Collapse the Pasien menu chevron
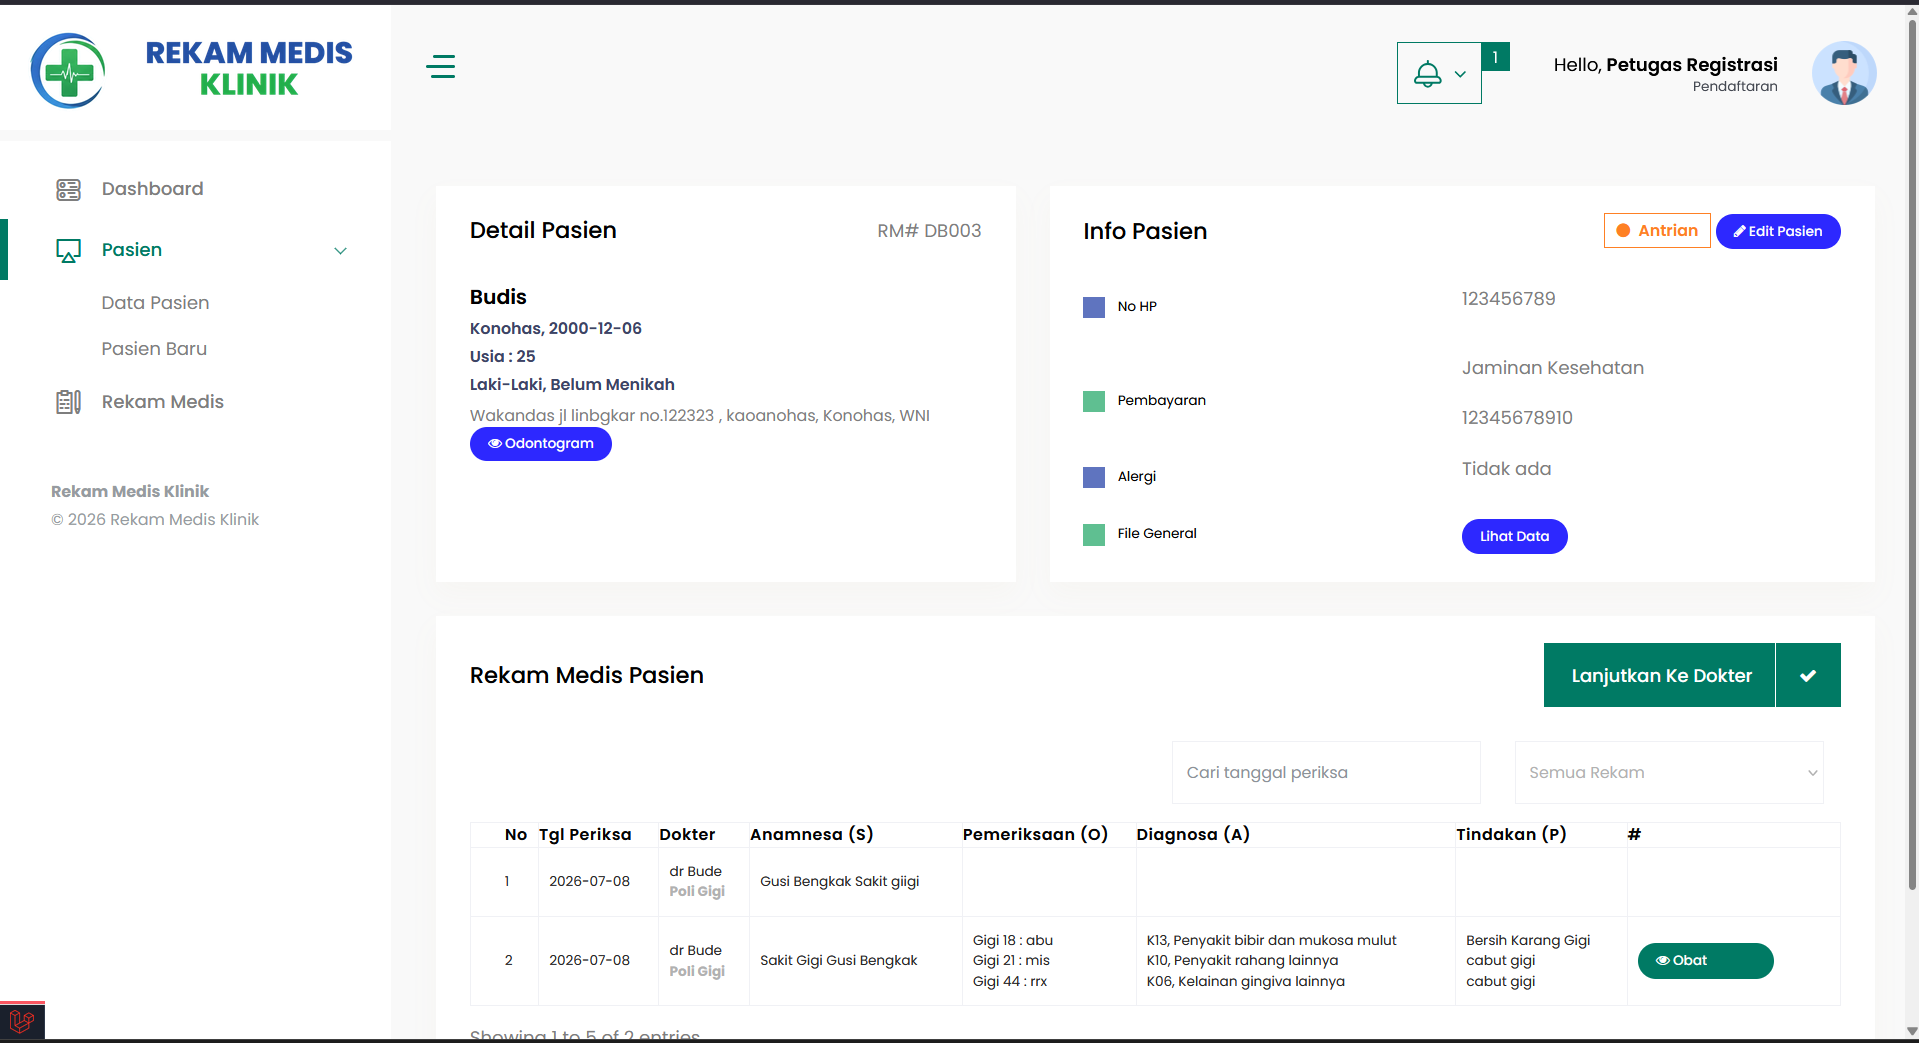The width and height of the screenshot is (1919, 1043). [340, 251]
